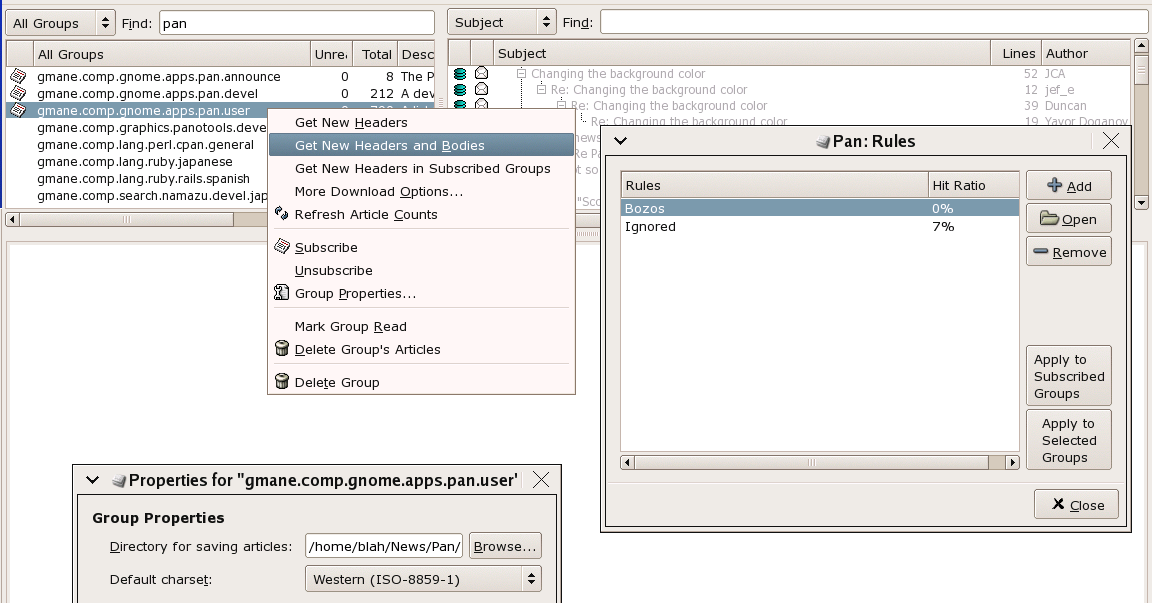Click the right arrow of the Rules scrollbar
This screenshot has width=1152, height=603.
1012,462
